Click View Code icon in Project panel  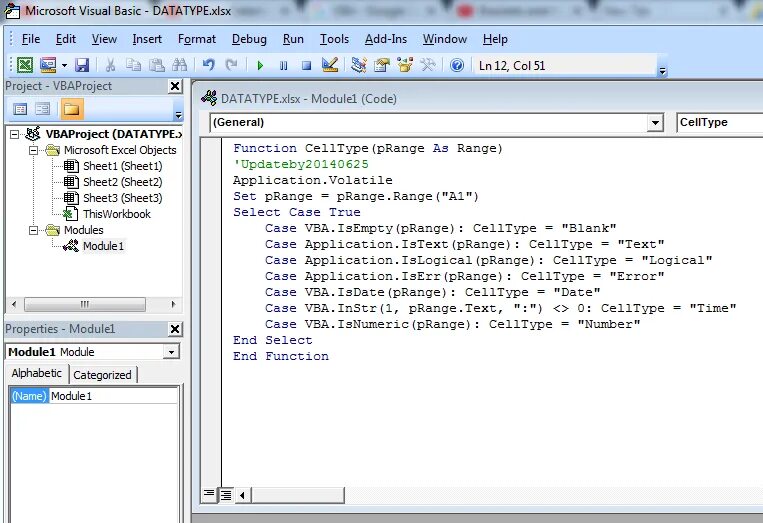point(20,109)
